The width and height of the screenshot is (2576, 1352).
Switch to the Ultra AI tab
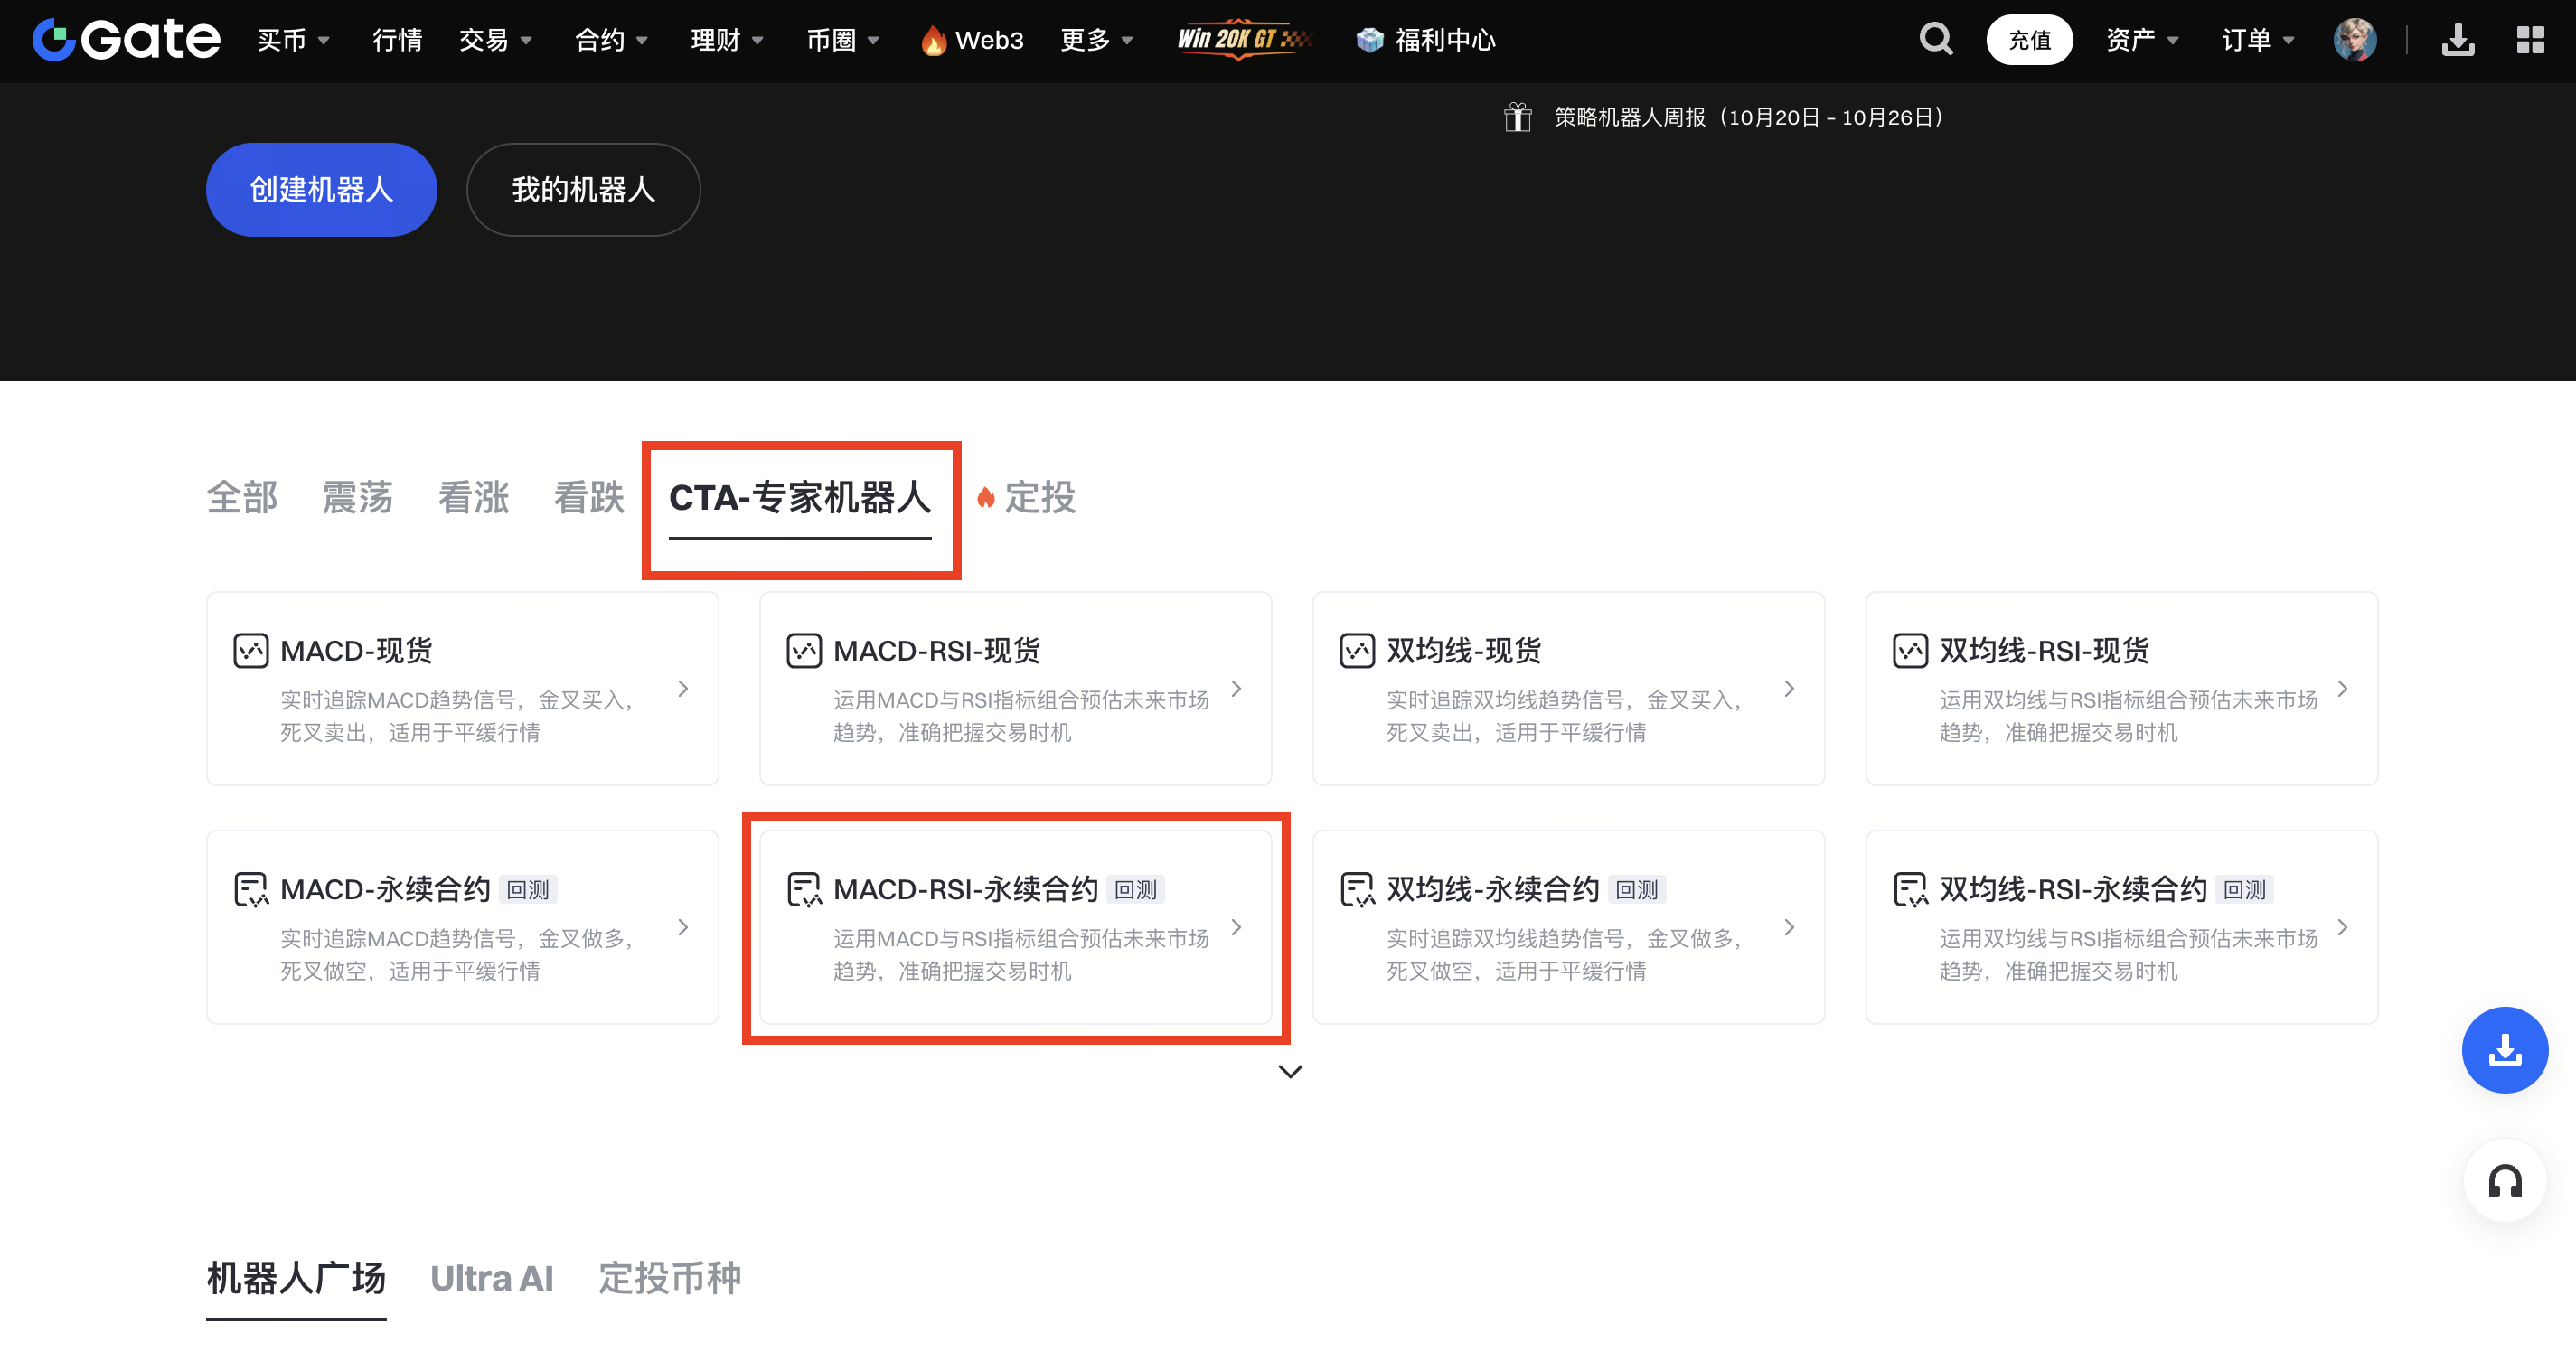[x=491, y=1278]
